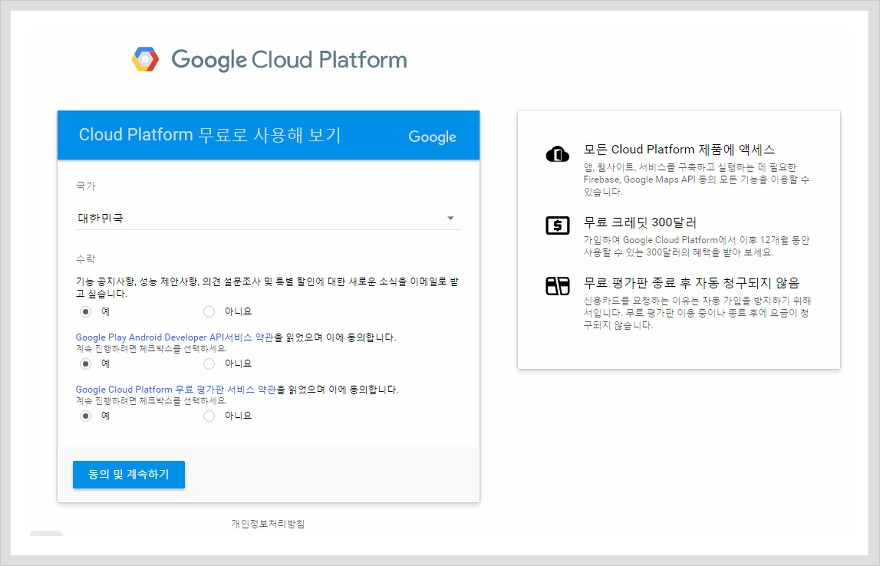Click the country dropdown arrow
The height and width of the screenshot is (566, 880).
point(450,218)
